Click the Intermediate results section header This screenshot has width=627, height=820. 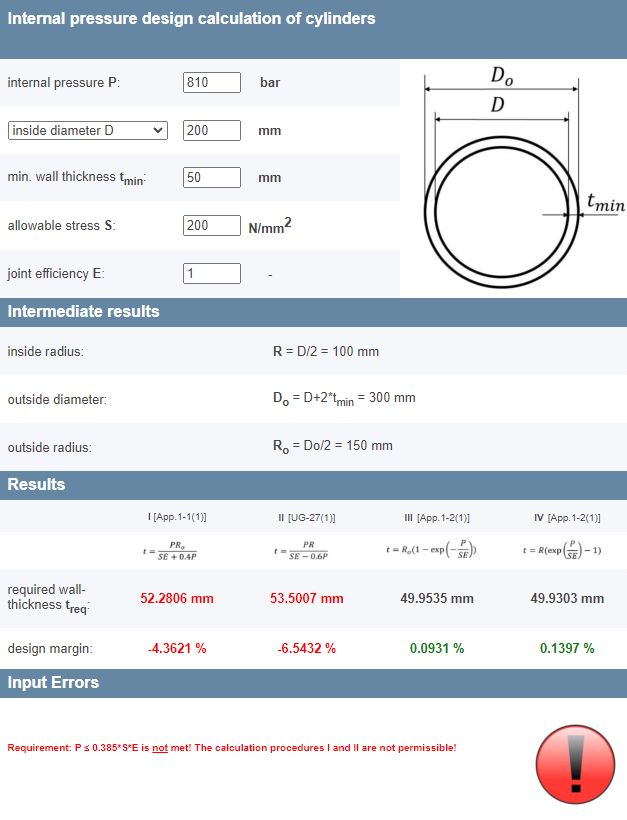point(313,312)
